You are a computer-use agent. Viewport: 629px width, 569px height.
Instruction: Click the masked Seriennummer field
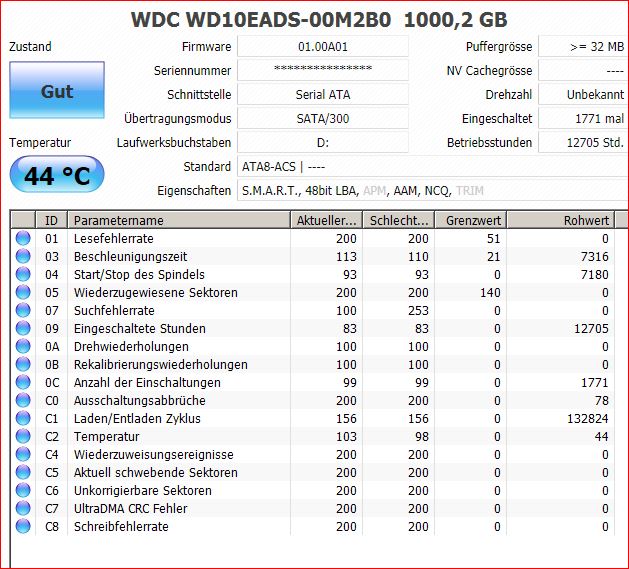click(323, 70)
